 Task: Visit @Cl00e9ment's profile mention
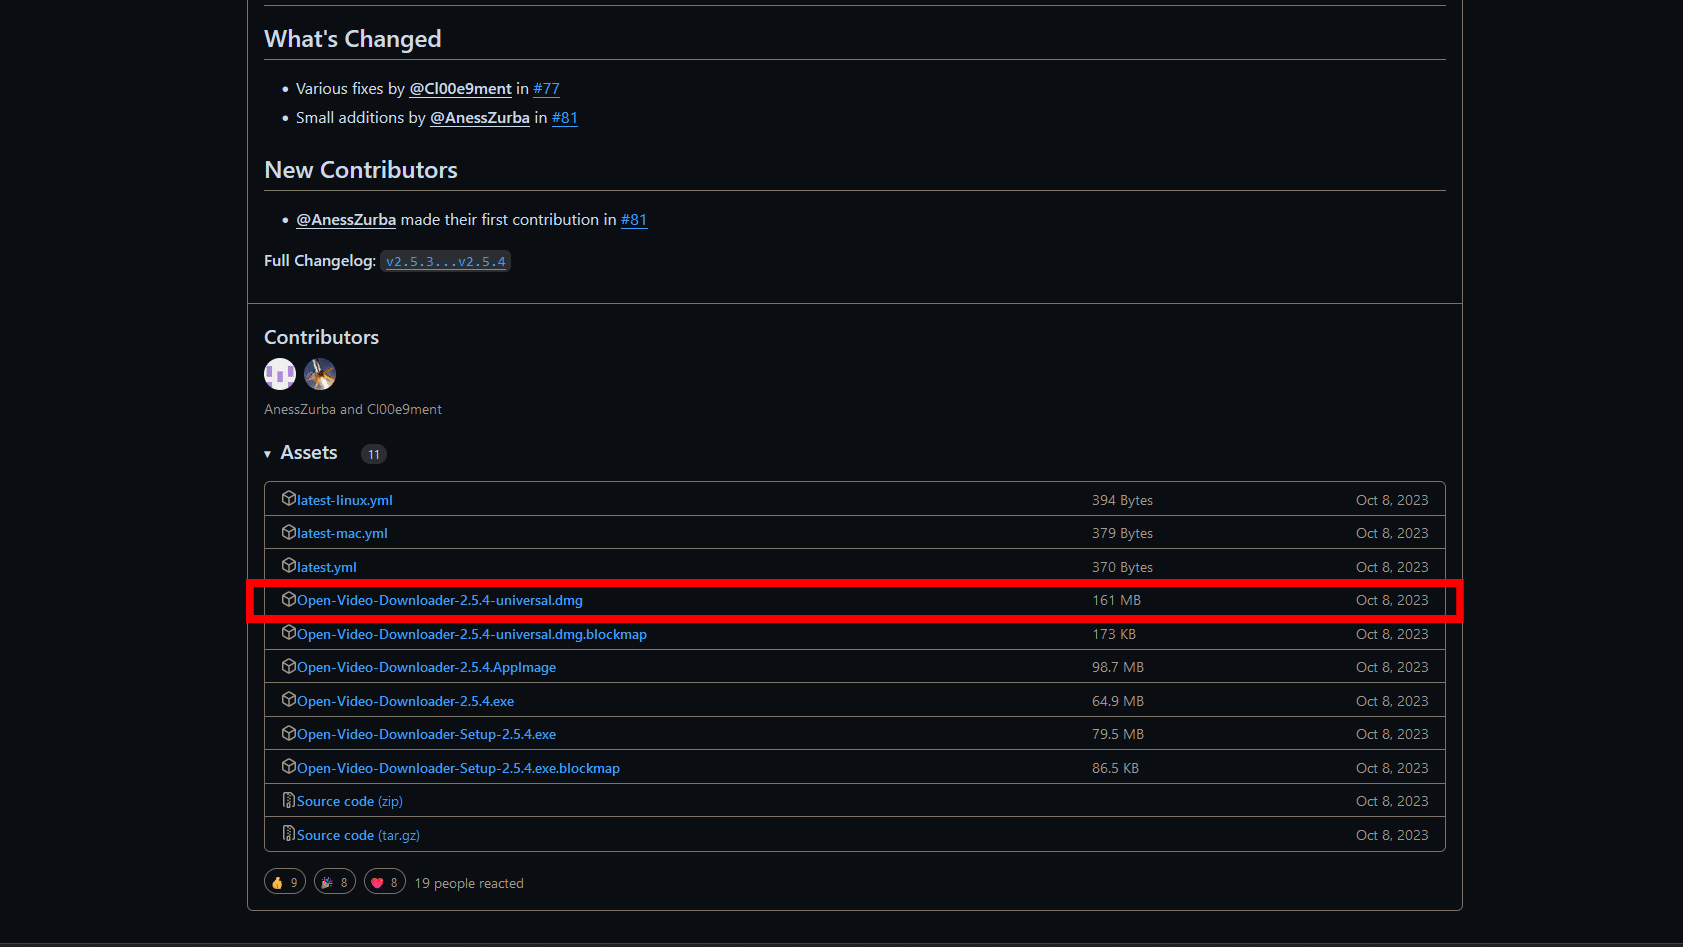point(460,89)
